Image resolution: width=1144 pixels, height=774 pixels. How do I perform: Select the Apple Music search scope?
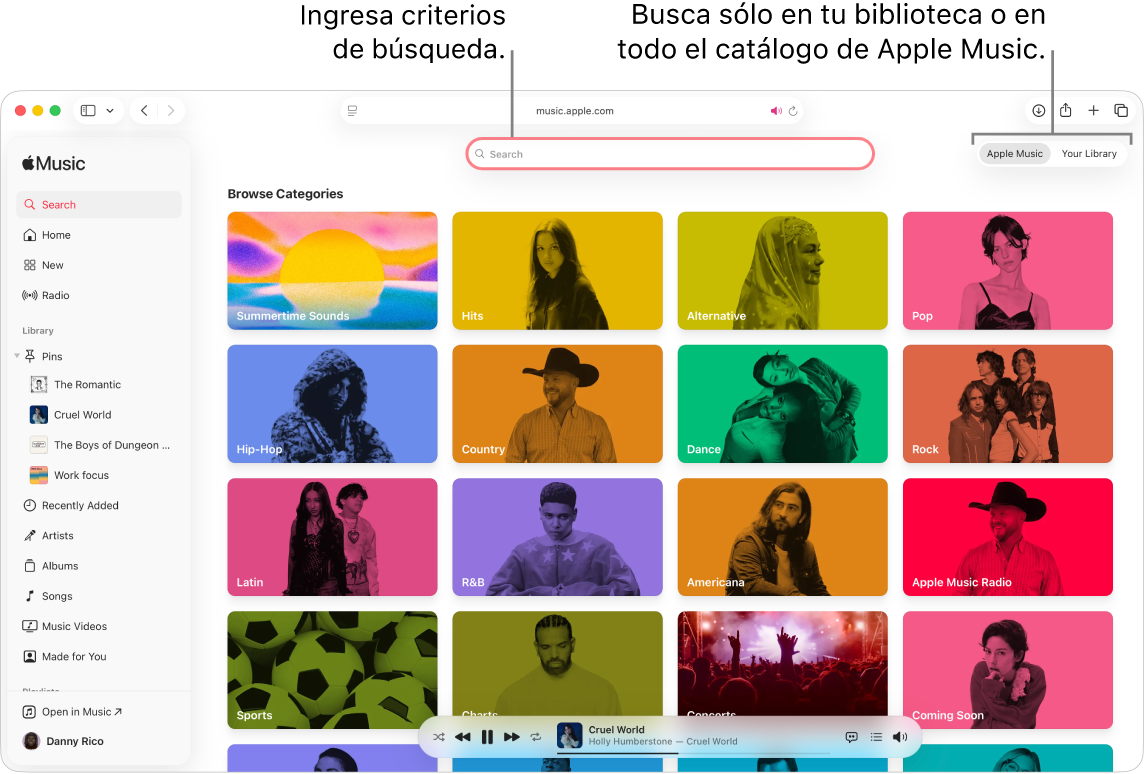coord(1014,154)
